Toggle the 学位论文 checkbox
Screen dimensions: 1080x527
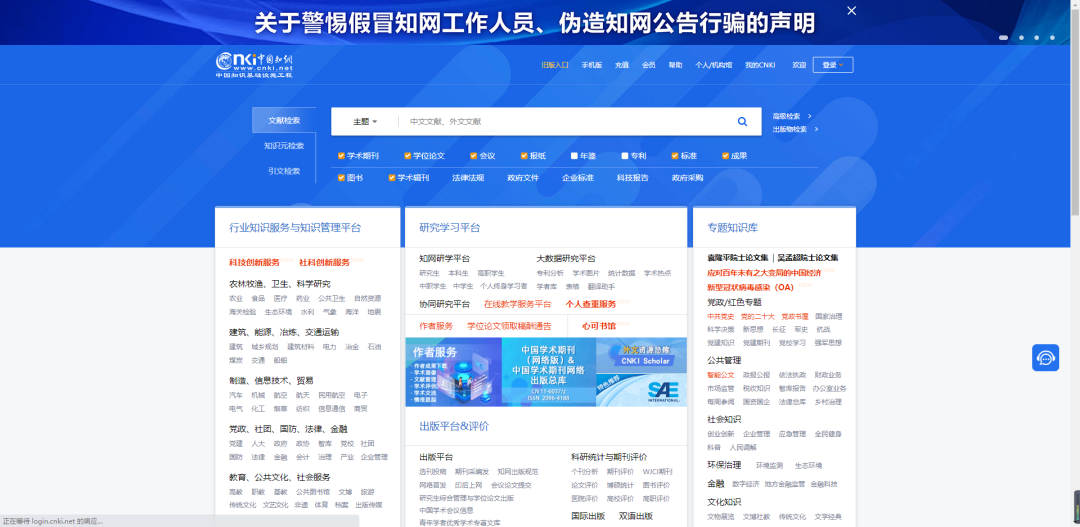(408, 156)
